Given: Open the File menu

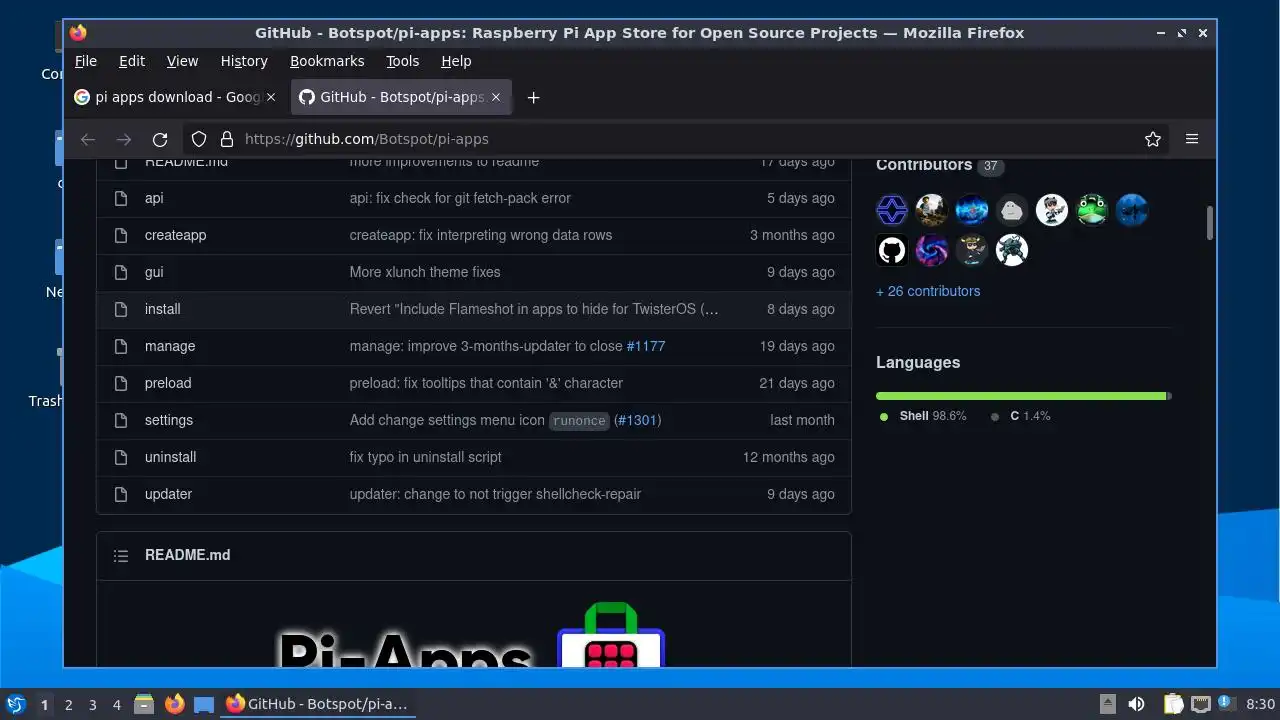Looking at the screenshot, I should (86, 61).
